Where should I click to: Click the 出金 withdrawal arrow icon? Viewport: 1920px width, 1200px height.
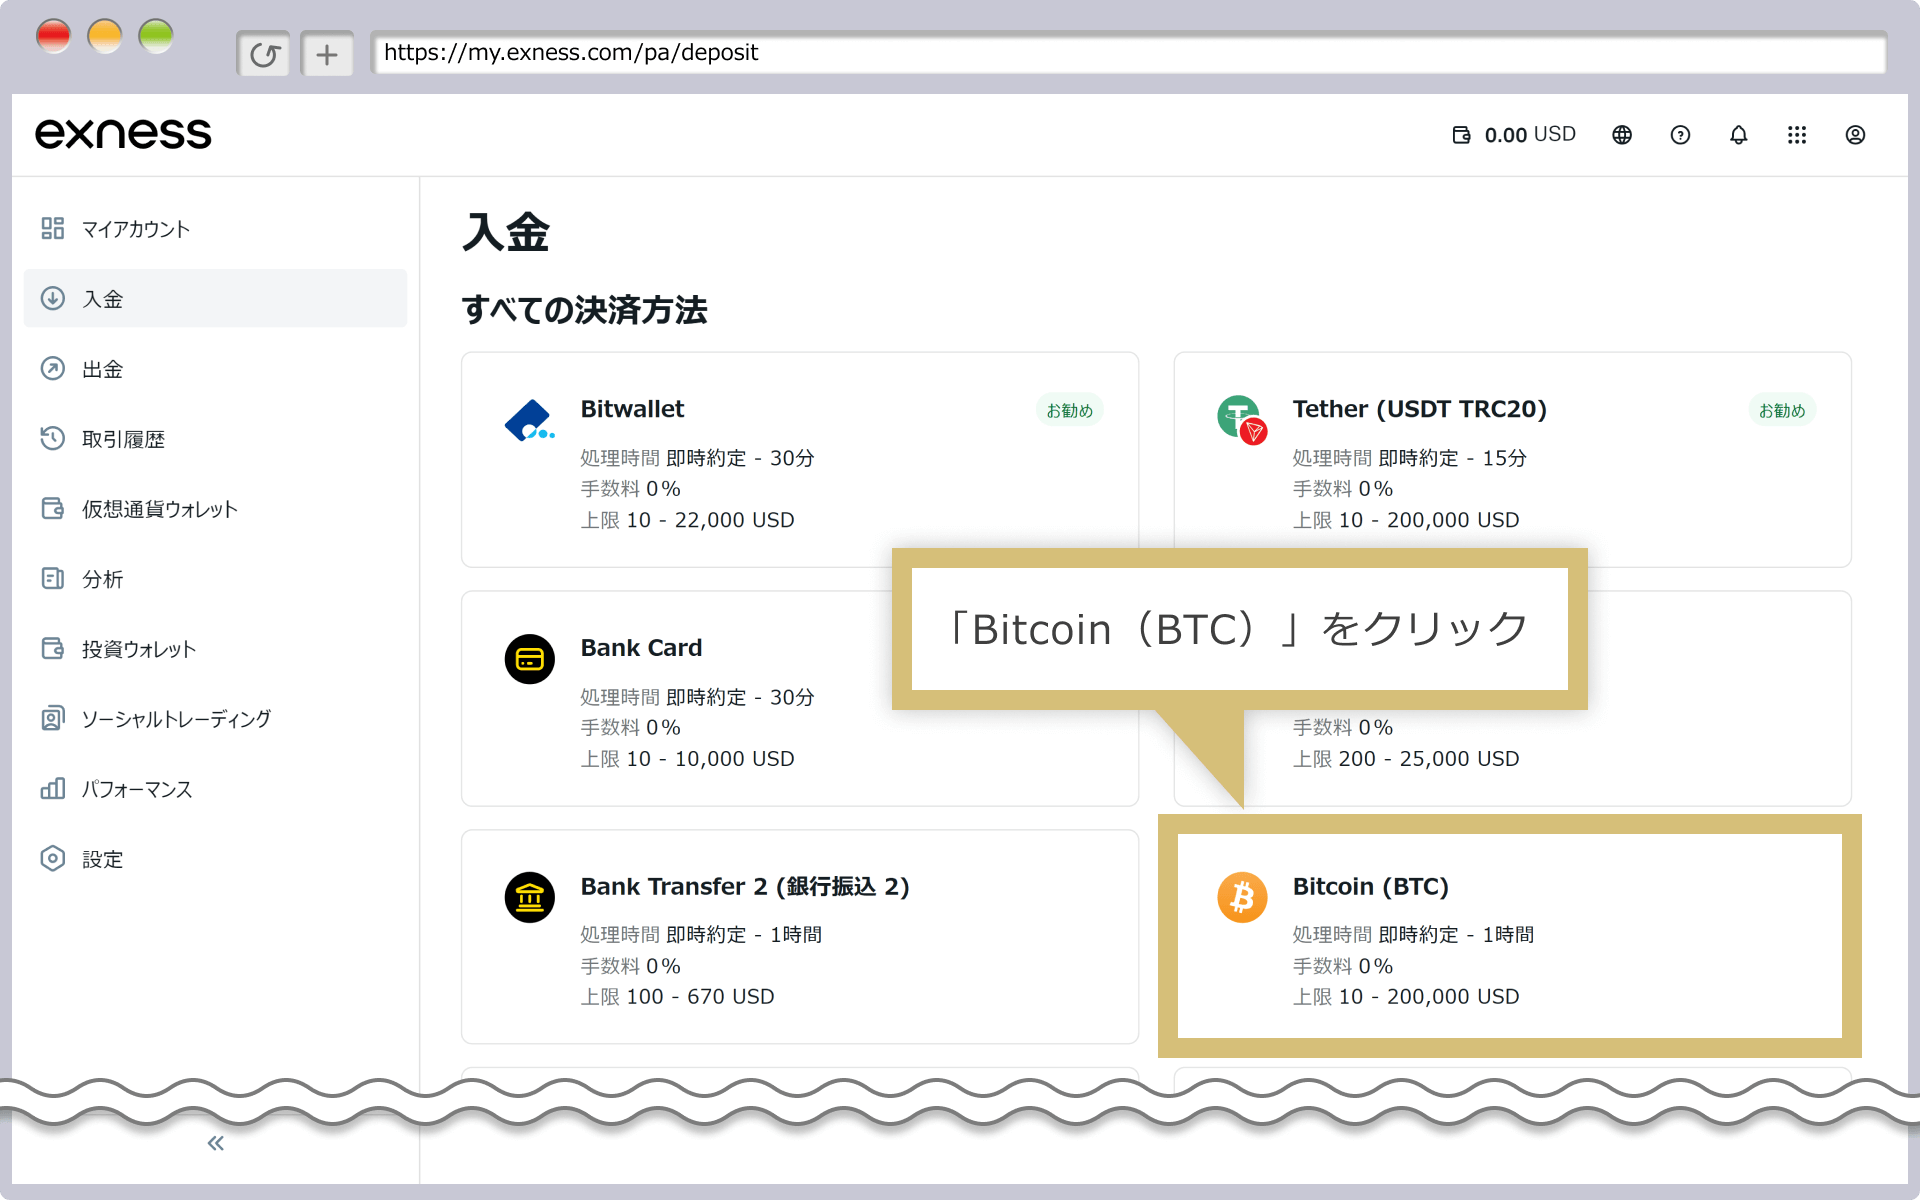[53, 369]
